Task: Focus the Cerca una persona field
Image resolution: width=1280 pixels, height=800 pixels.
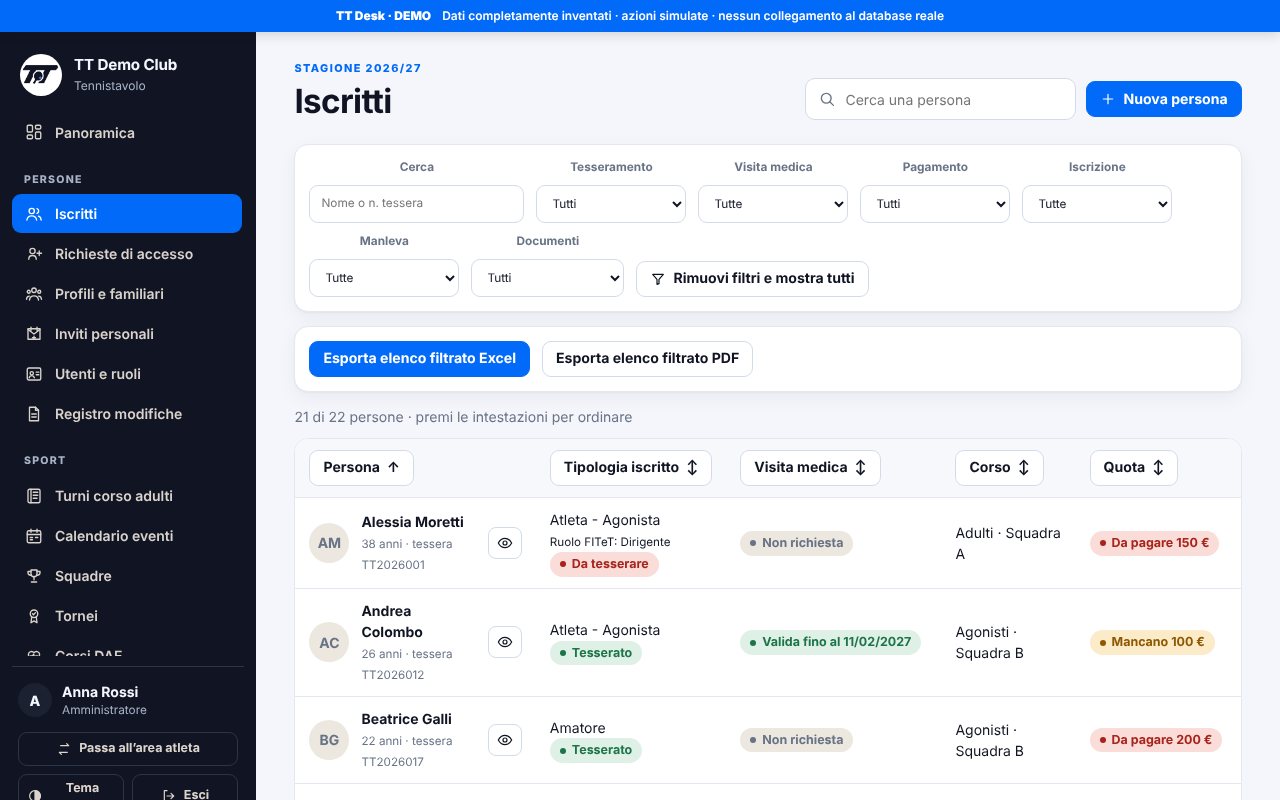Action: [940, 100]
